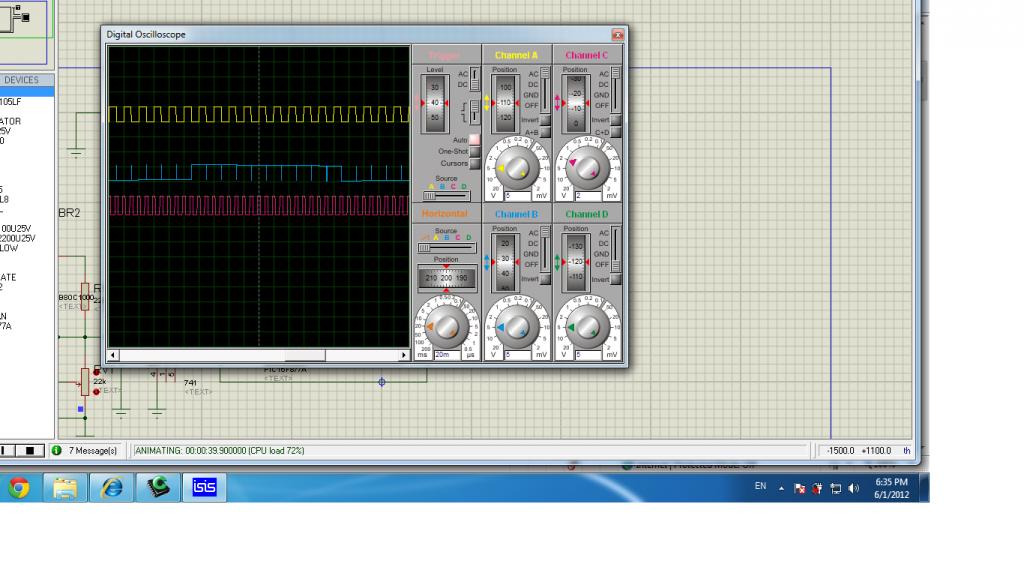Toggle the Cursors button
The width and height of the screenshot is (1024, 576).
coord(475,164)
